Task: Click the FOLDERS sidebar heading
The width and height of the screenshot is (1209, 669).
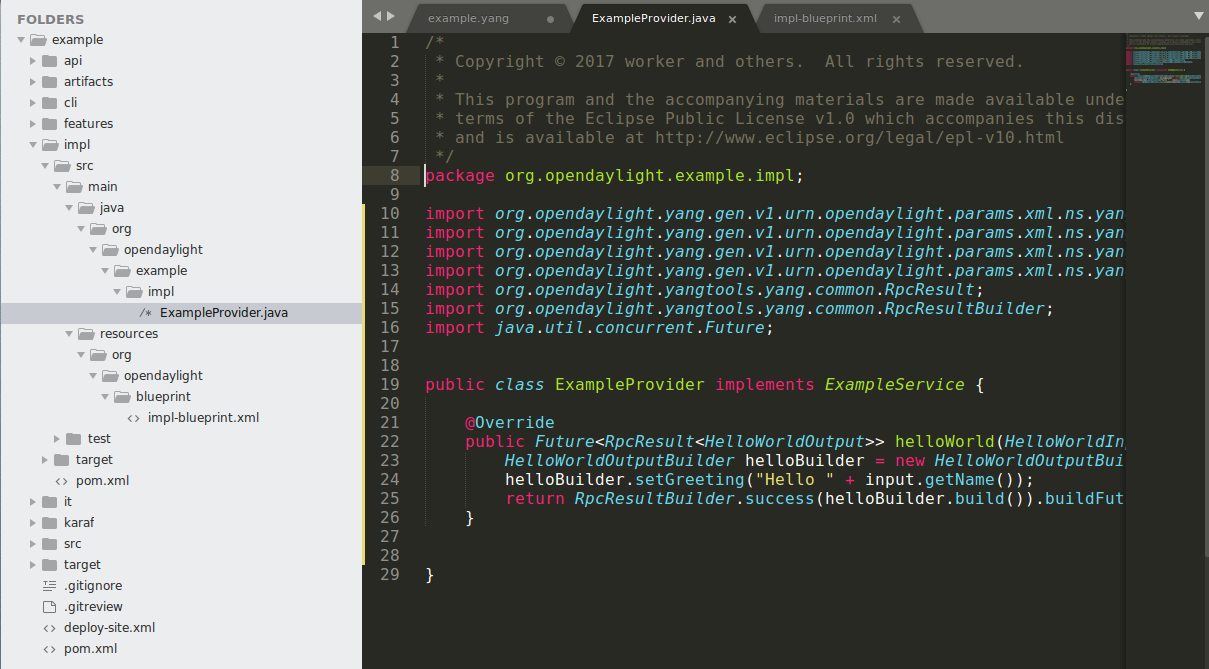Action: [51, 19]
